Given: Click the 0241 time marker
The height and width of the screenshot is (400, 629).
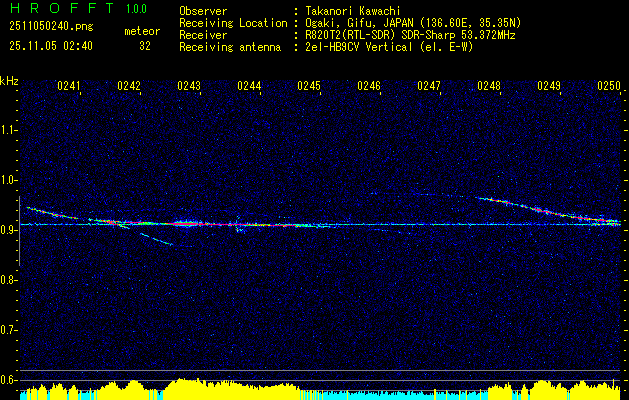Looking at the screenshot, I should pyautogui.click(x=69, y=86).
